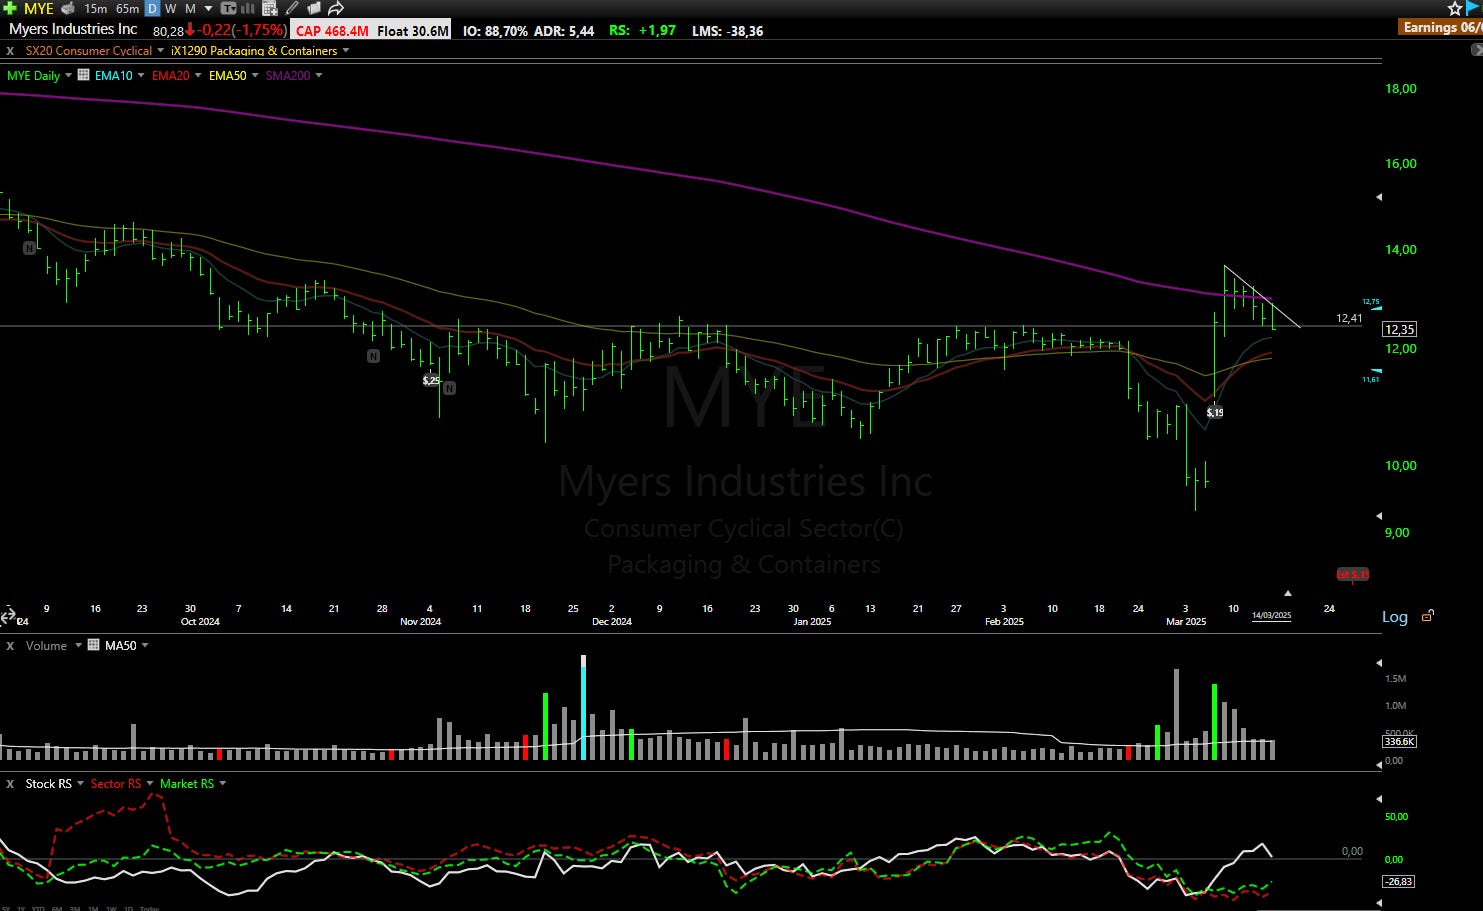
Task: Click the Earnings date badge
Action: click(1441, 27)
